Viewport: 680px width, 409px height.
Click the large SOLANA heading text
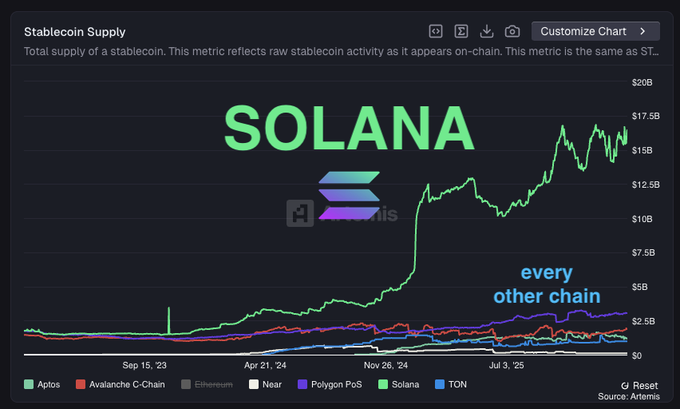pos(348,127)
